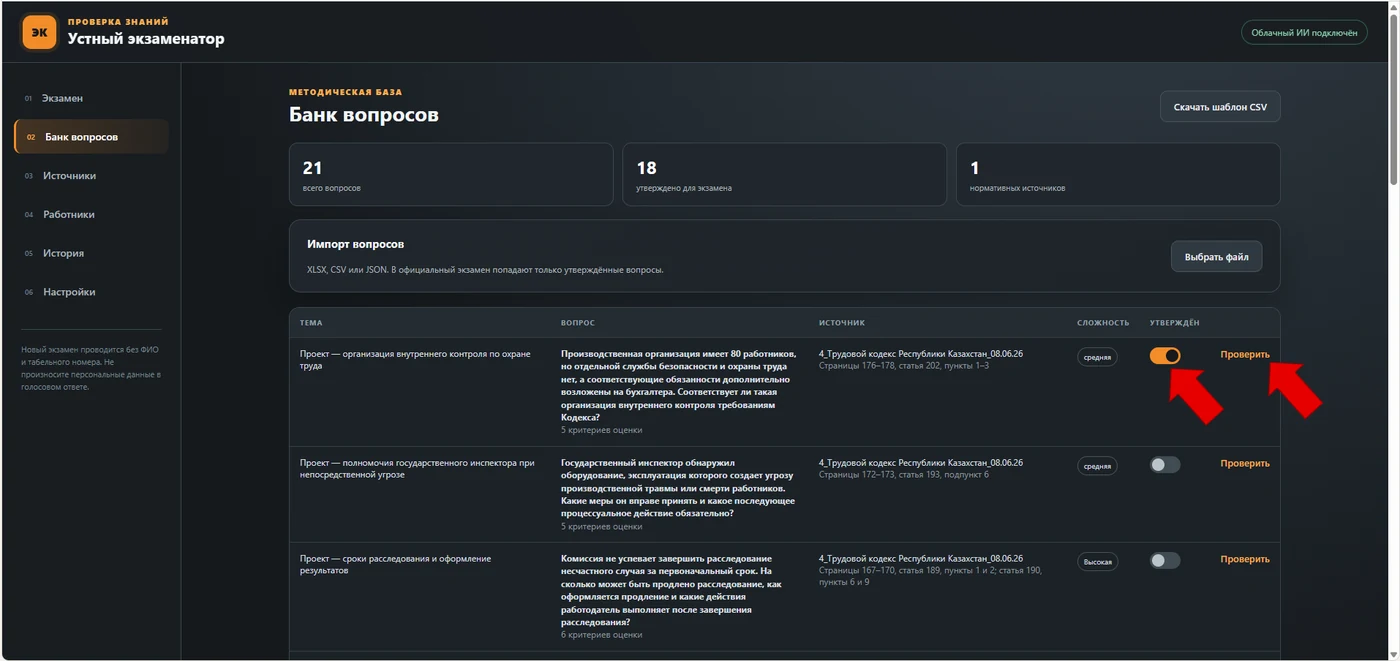Click the УТВЕРЖДЁН column header
Screen dimensions: 1400x661
(x=1175, y=323)
